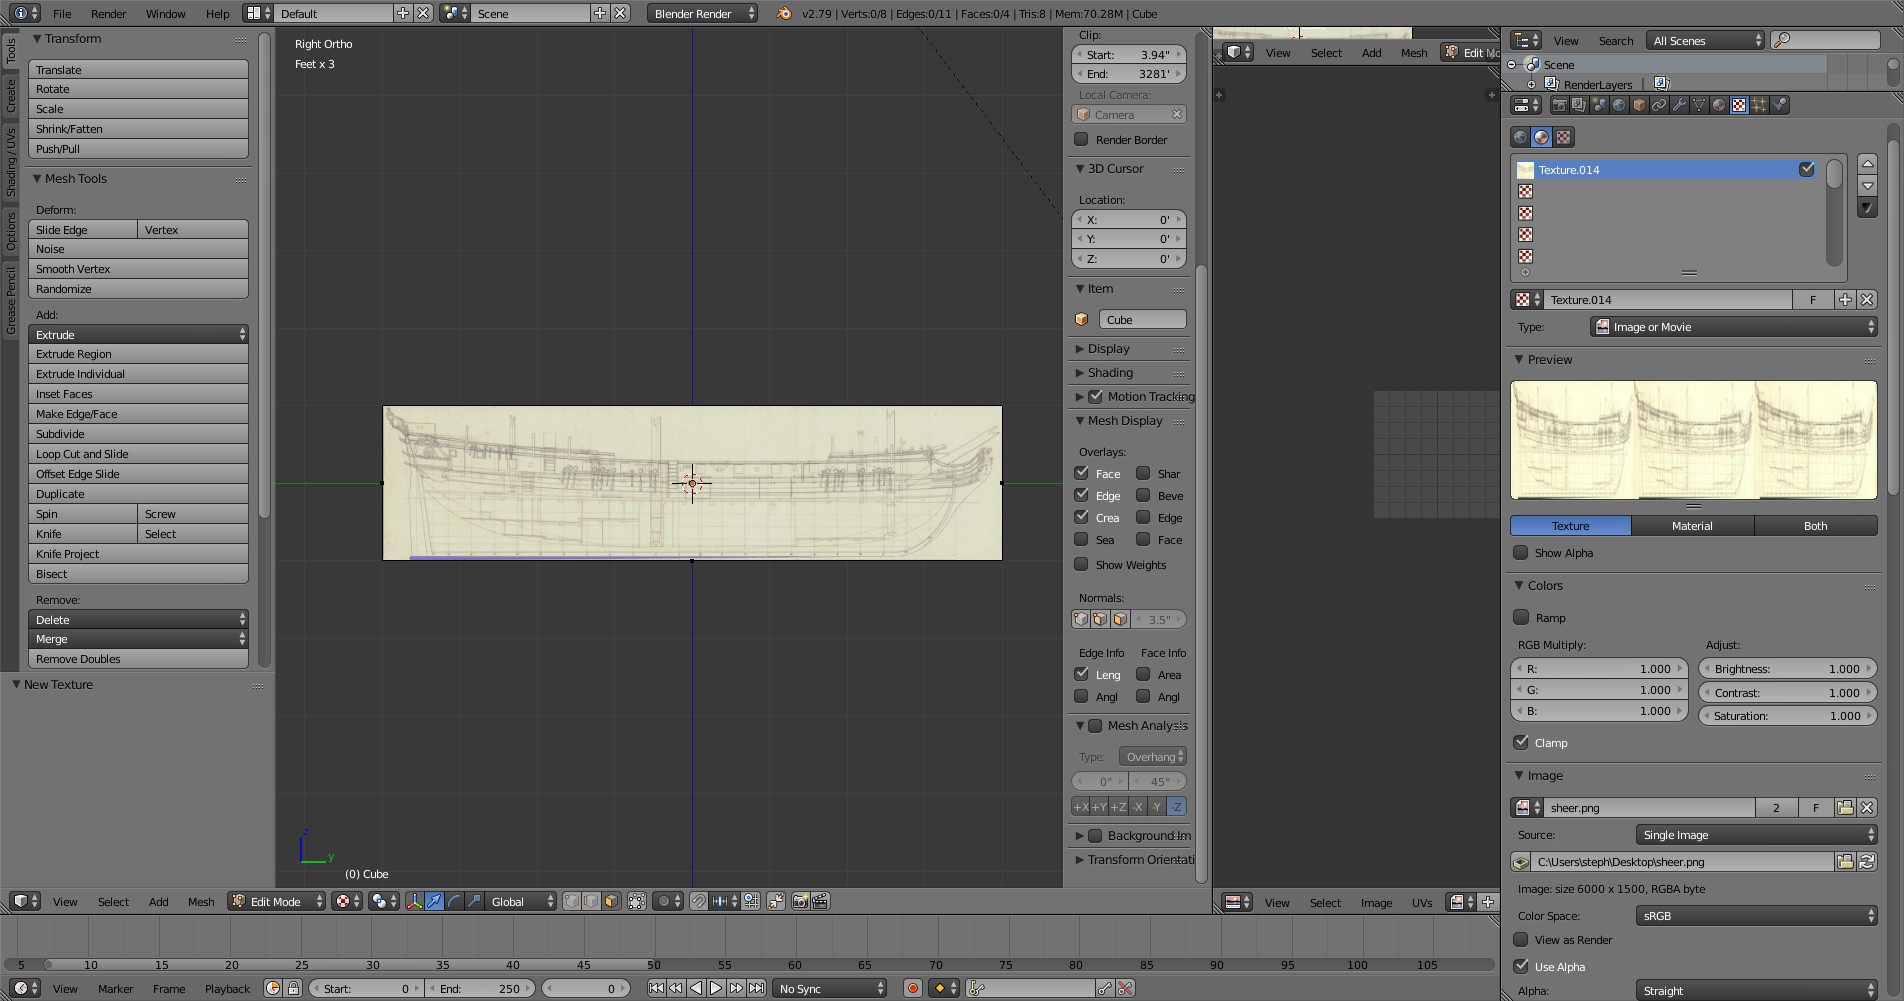Toggle edge Length info checkbox
Image resolution: width=1904 pixels, height=1001 pixels.
coord(1081,674)
